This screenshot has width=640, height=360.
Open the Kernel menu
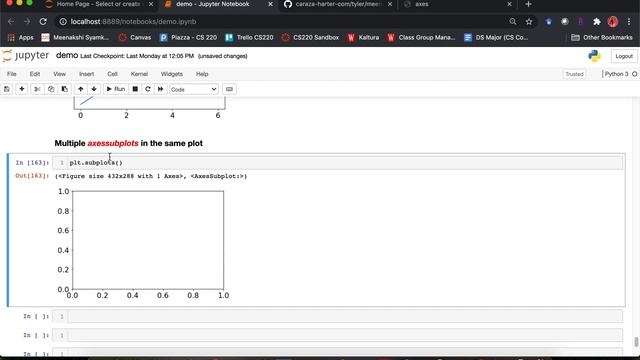pyautogui.click(x=139, y=74)
